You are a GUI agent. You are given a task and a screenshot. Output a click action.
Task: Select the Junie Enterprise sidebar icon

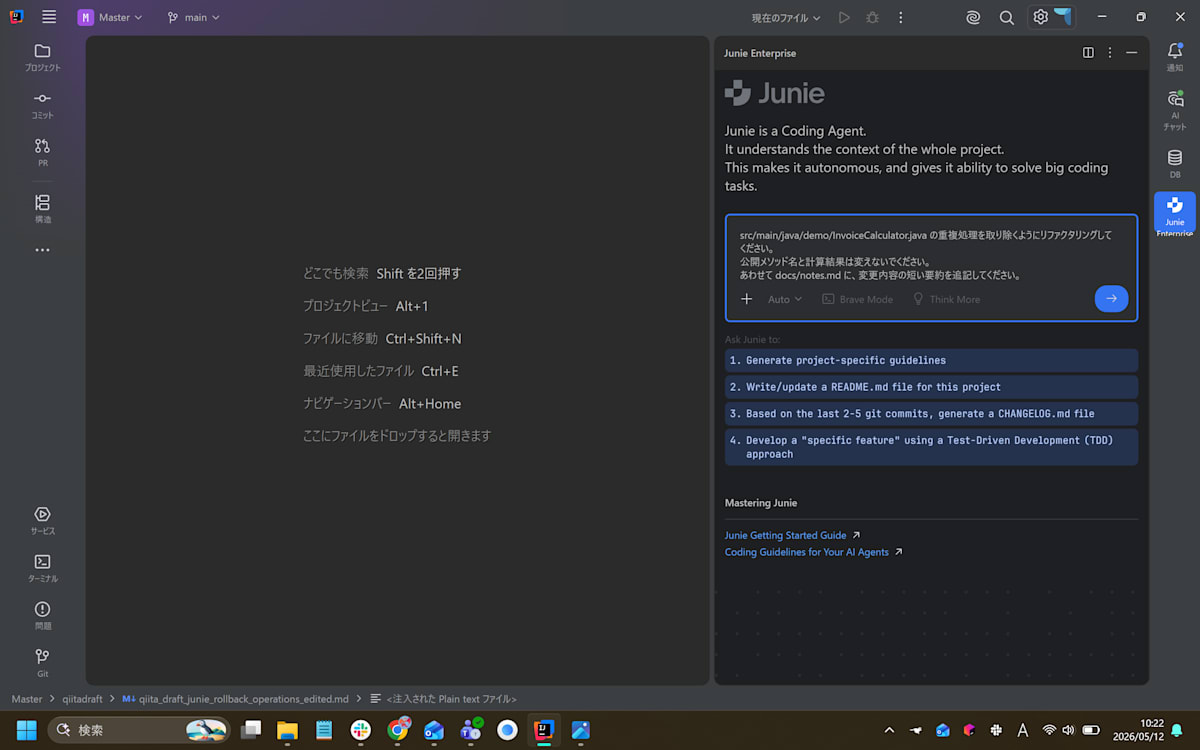(1175, 213)
